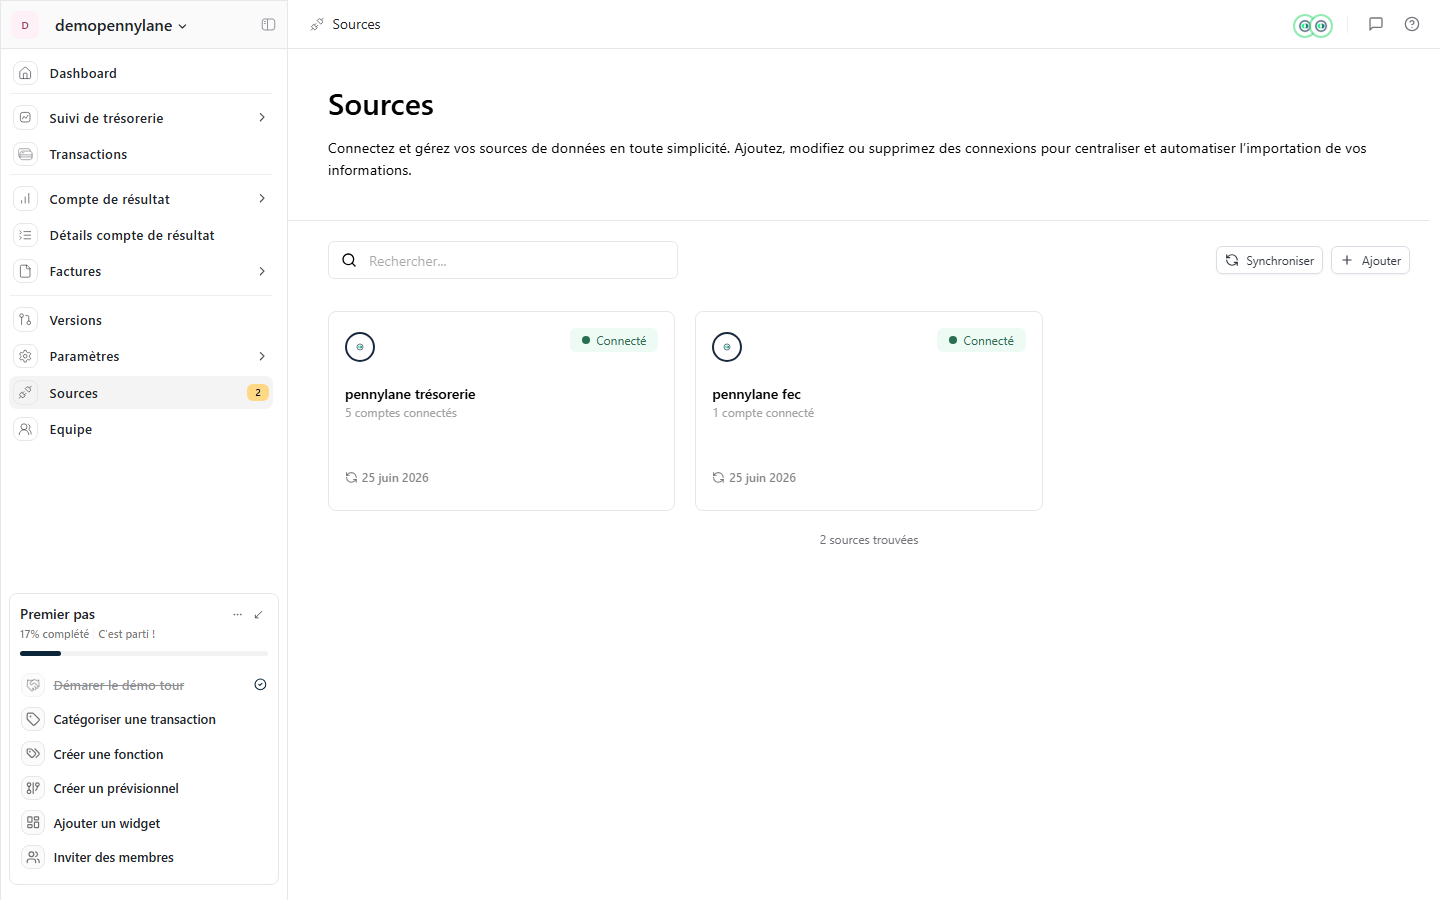Click the sync icon on pennylane fec card

[718, 478]
